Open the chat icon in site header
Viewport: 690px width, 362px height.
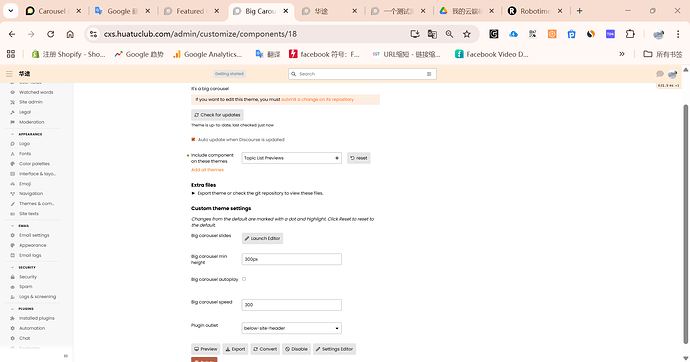click(x=660, y=74)
